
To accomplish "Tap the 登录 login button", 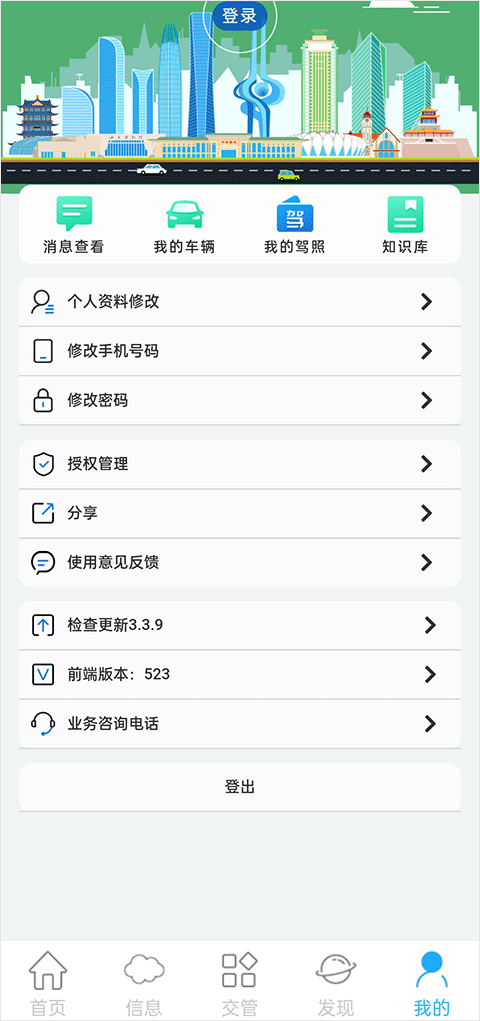I will (x=240, y=16).
